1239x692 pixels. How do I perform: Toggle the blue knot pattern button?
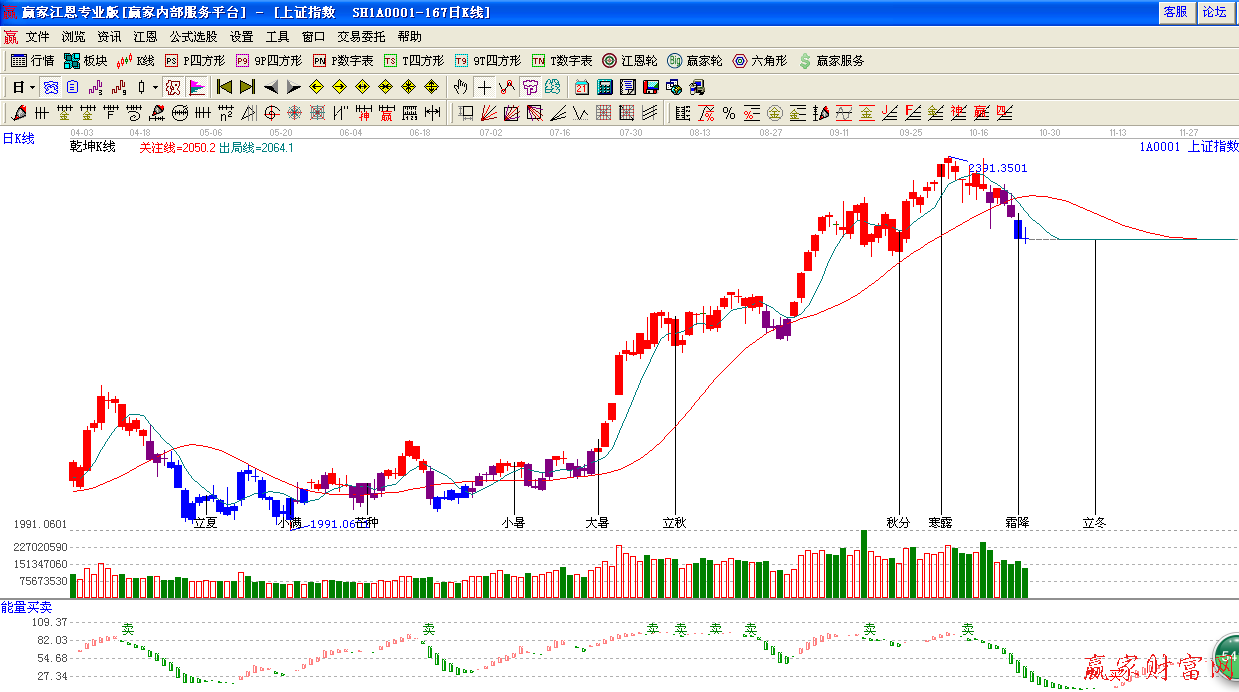coord(49,87)
